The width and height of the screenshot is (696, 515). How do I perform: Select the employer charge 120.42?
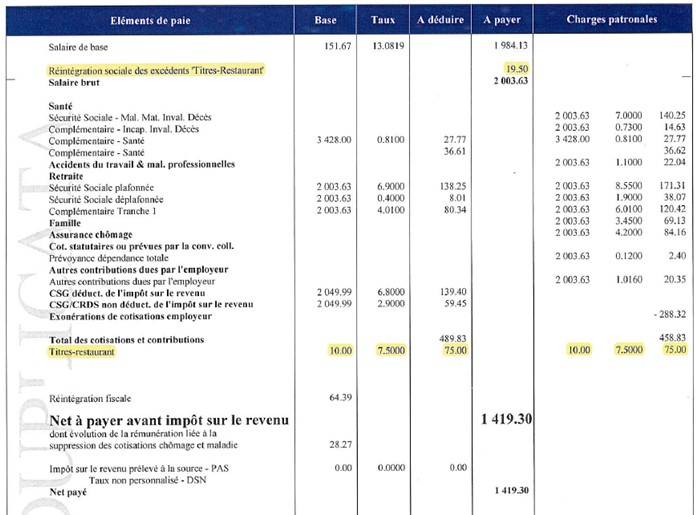672,209
